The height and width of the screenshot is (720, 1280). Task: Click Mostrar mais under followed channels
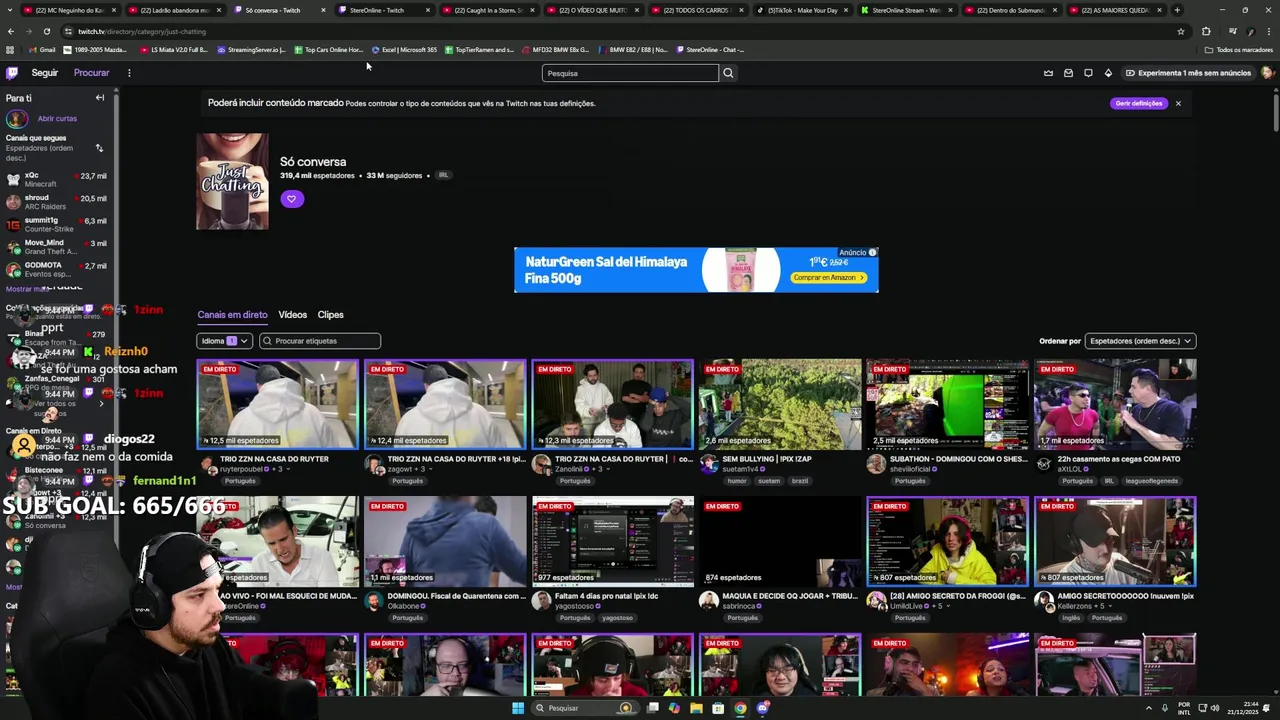[x=26, y=289]
